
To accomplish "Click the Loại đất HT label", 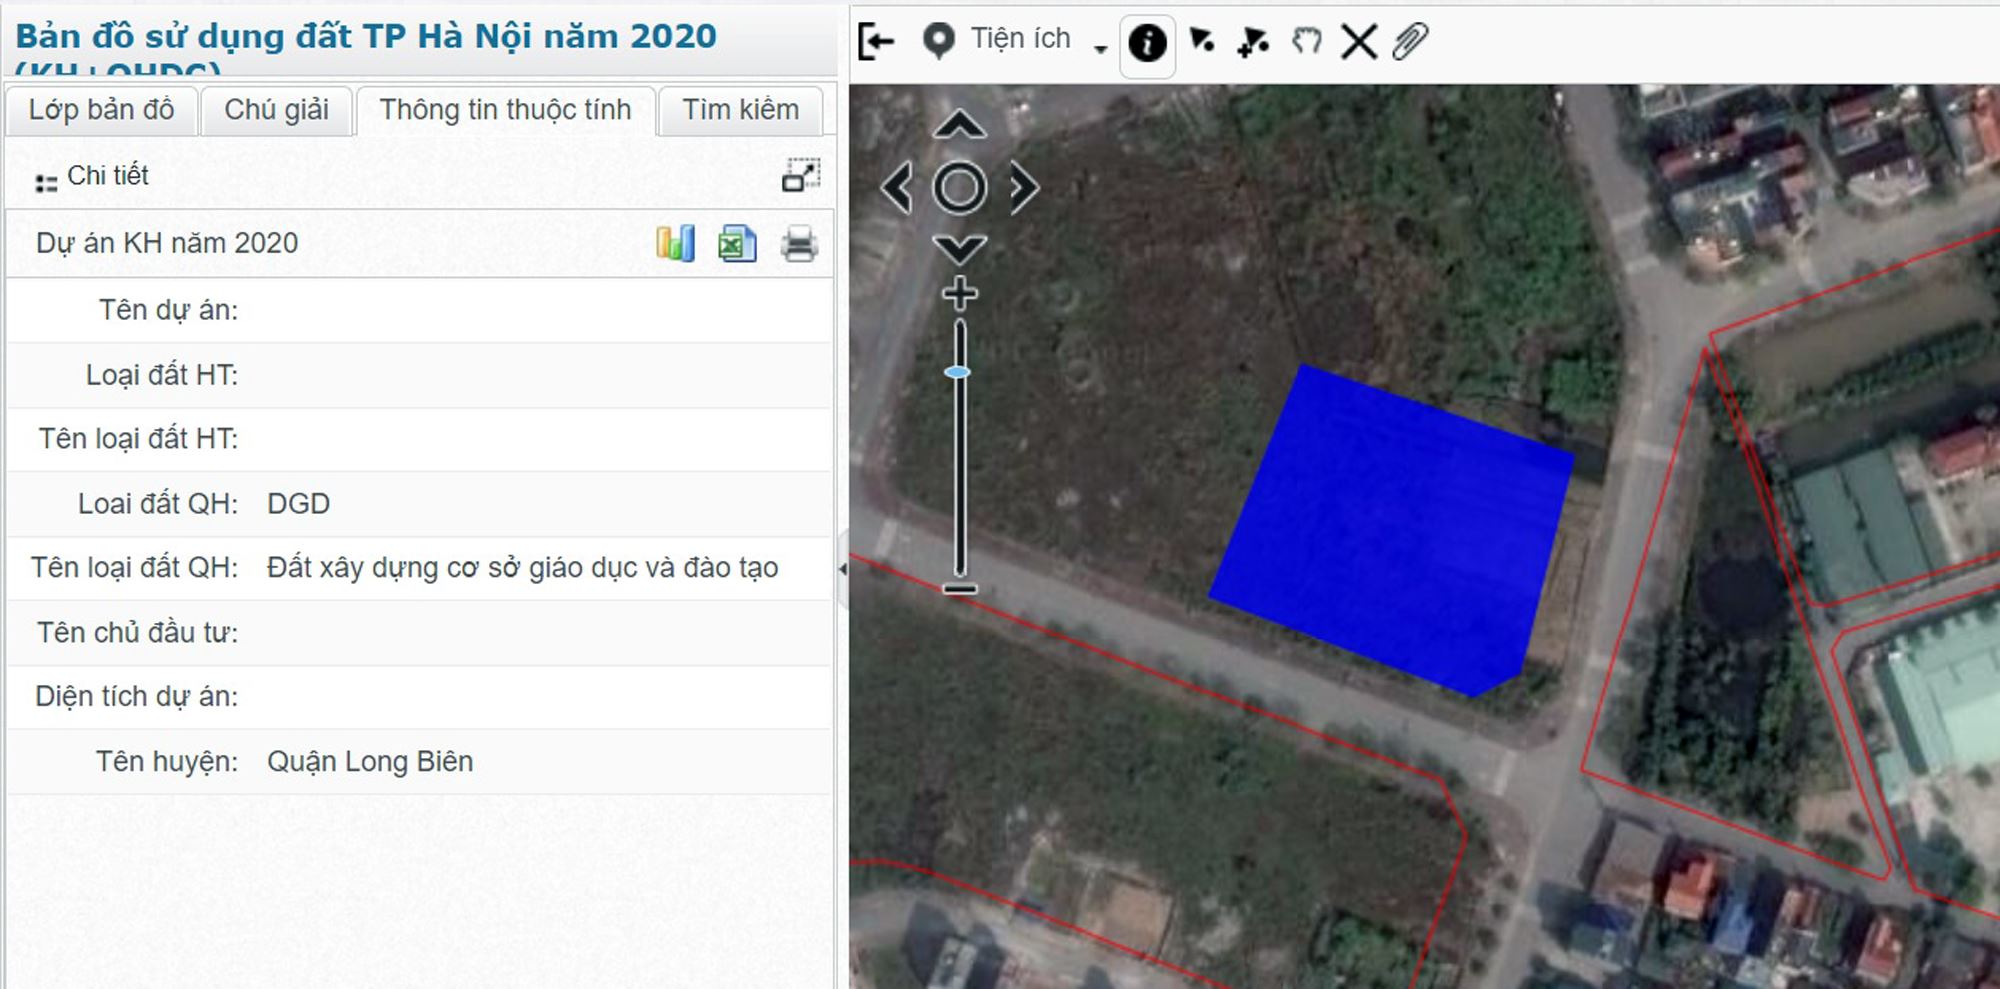I will [162, 375].
